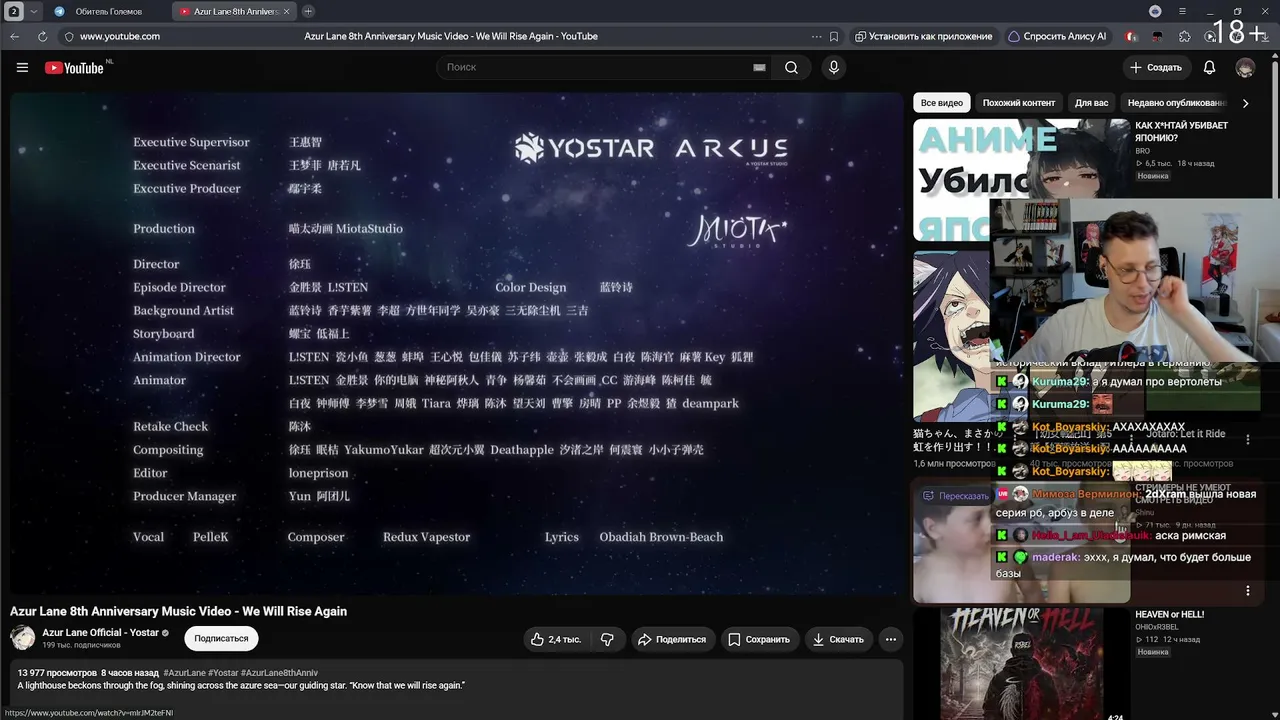Viewport: 1280px width, 720px height.
Task: Like the video with thumbs up
Action: pyautogui.click(x=555, y=639)
